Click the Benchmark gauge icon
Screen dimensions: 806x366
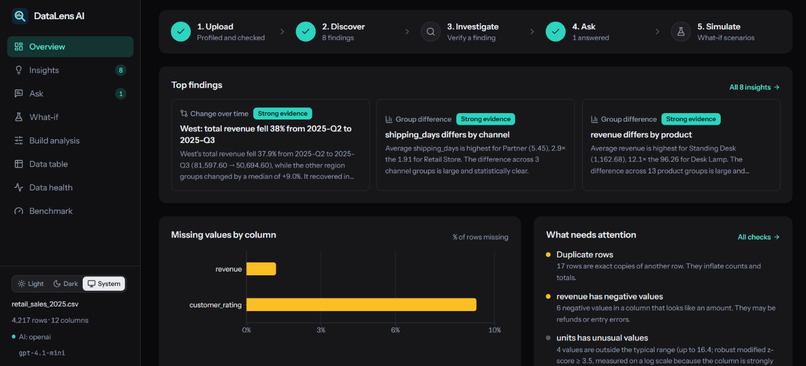click(19, 211)
